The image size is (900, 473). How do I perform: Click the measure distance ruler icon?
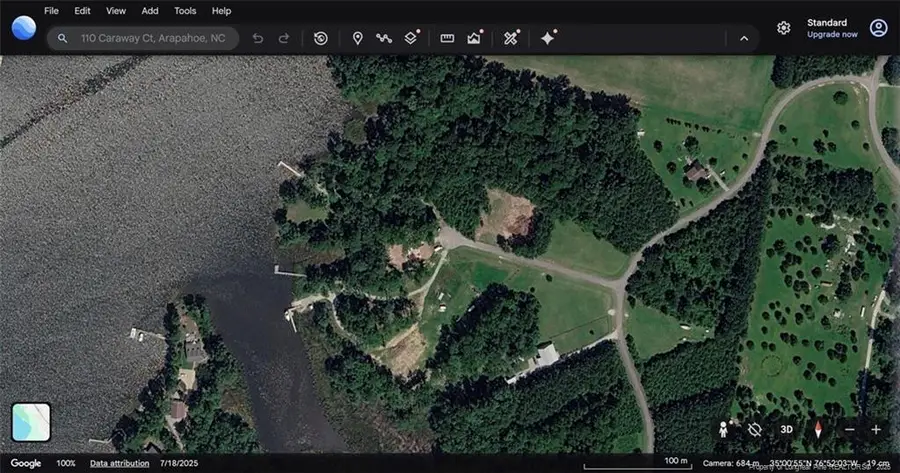(x=447, y=38)
